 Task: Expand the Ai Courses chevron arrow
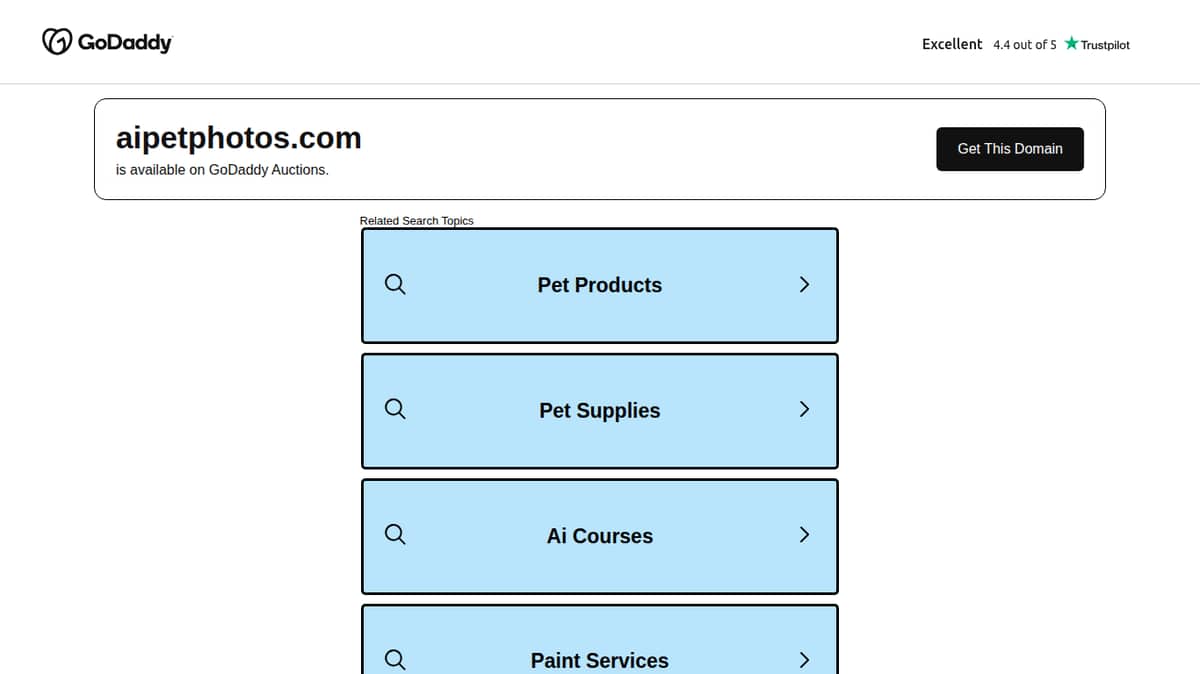coord(804,535)
